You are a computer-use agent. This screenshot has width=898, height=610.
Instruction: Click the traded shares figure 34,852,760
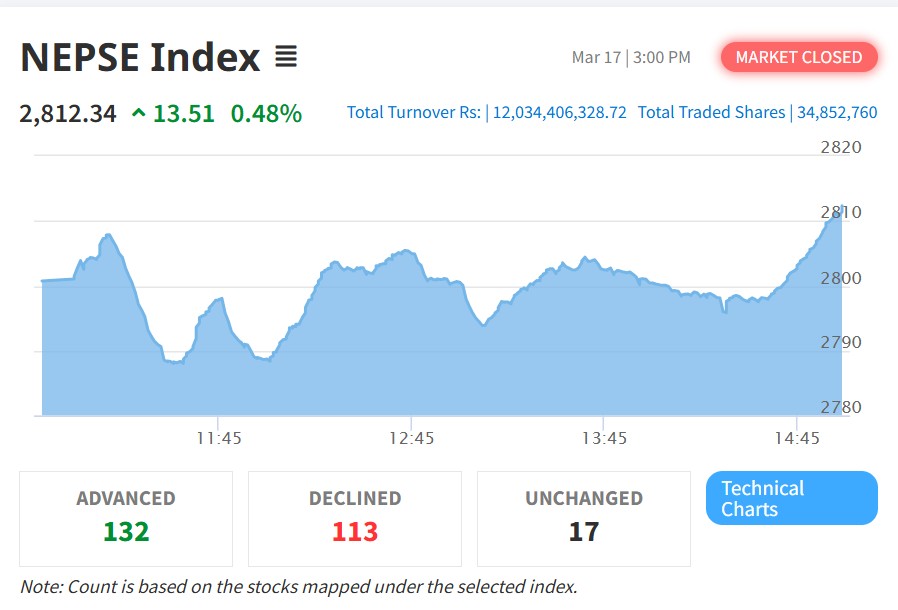point(837,113)
